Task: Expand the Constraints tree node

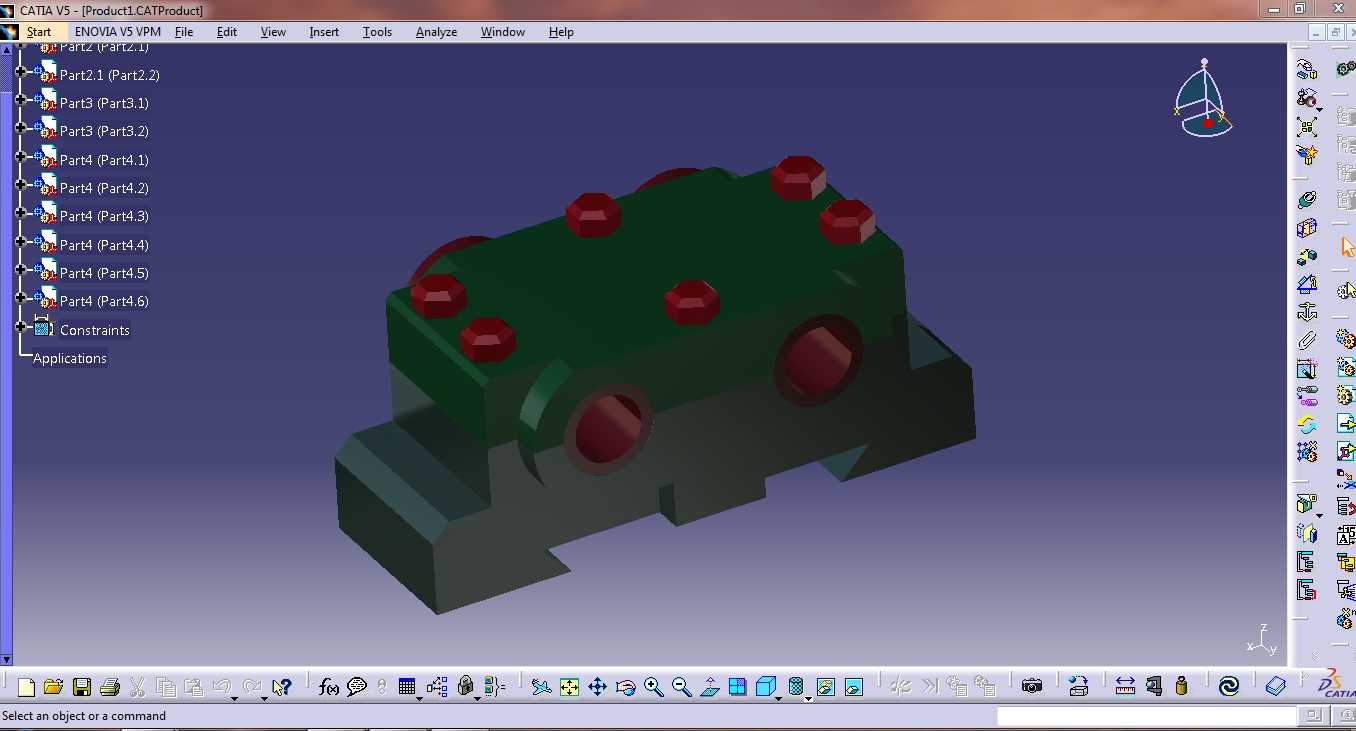Action: (21, 327)
